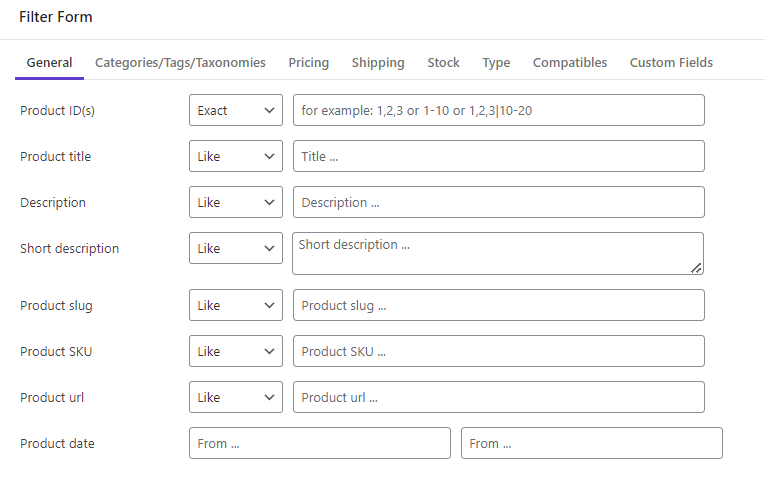The image size is (765, 493).
Task: Expand the Description operator dropdown
Action: click(x=236, y=202)
